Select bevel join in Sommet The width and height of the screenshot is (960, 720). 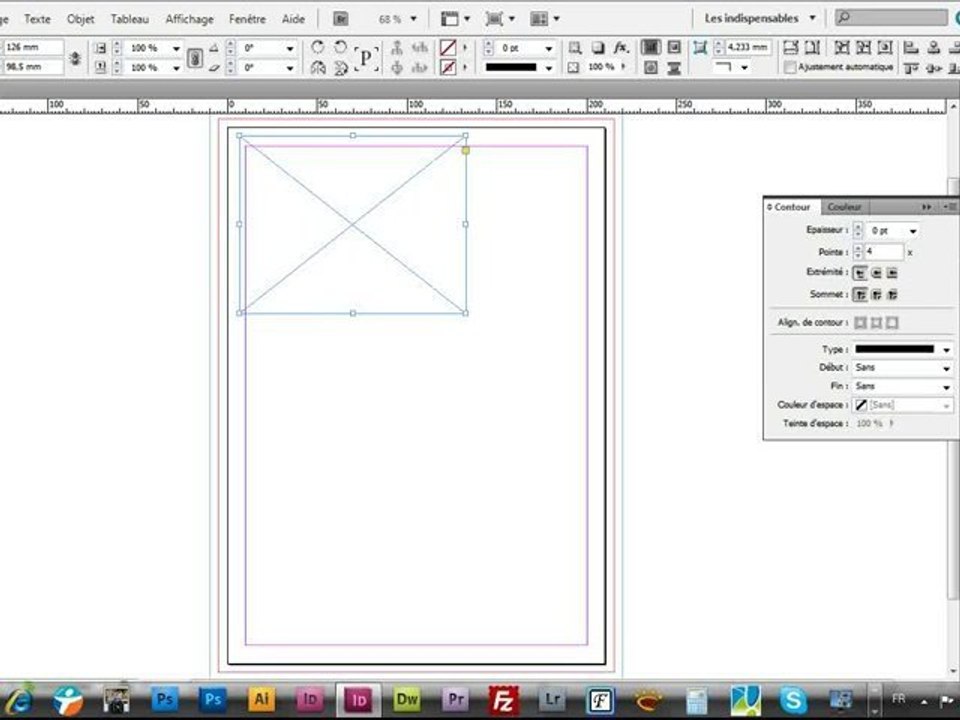coord(892,295)
